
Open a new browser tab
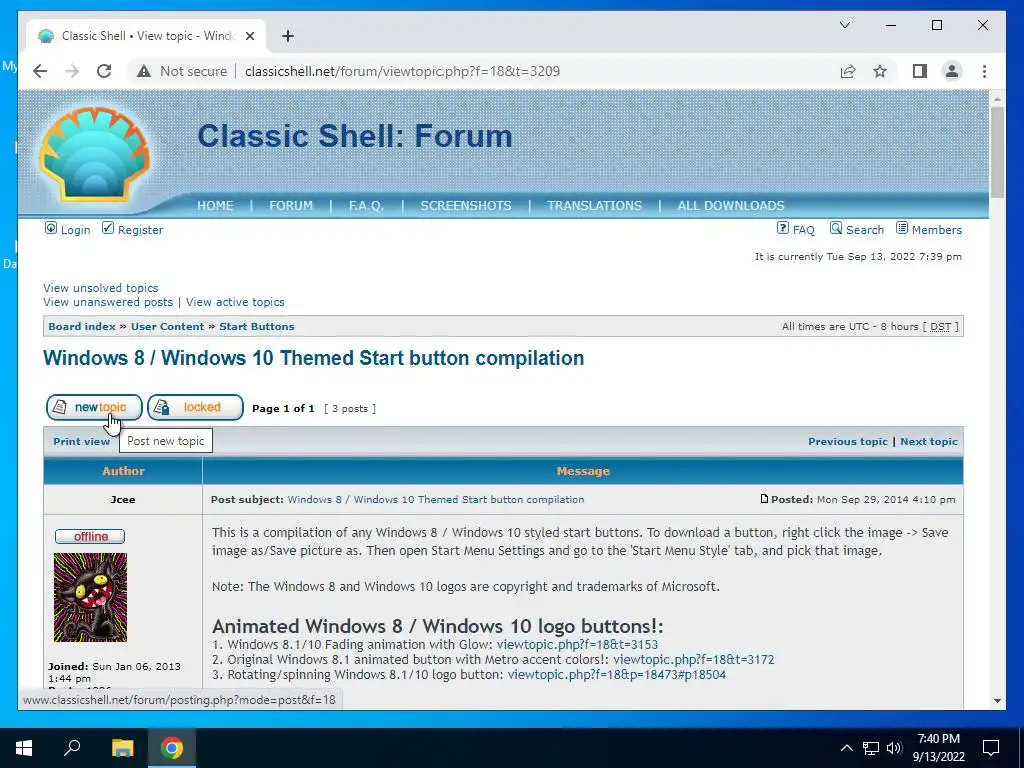(x=288, y=36)
